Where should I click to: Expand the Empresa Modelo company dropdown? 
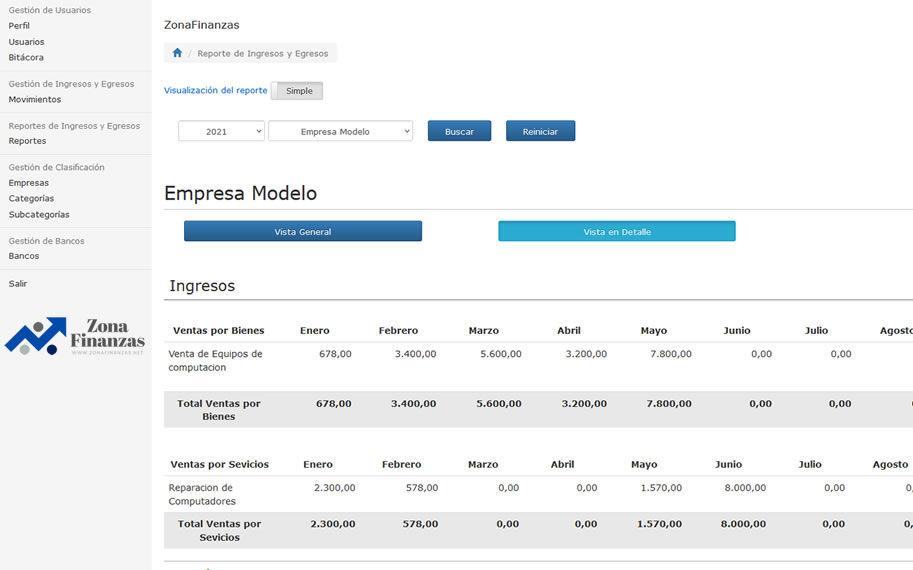pyautogui.click(x=340, y=131)
